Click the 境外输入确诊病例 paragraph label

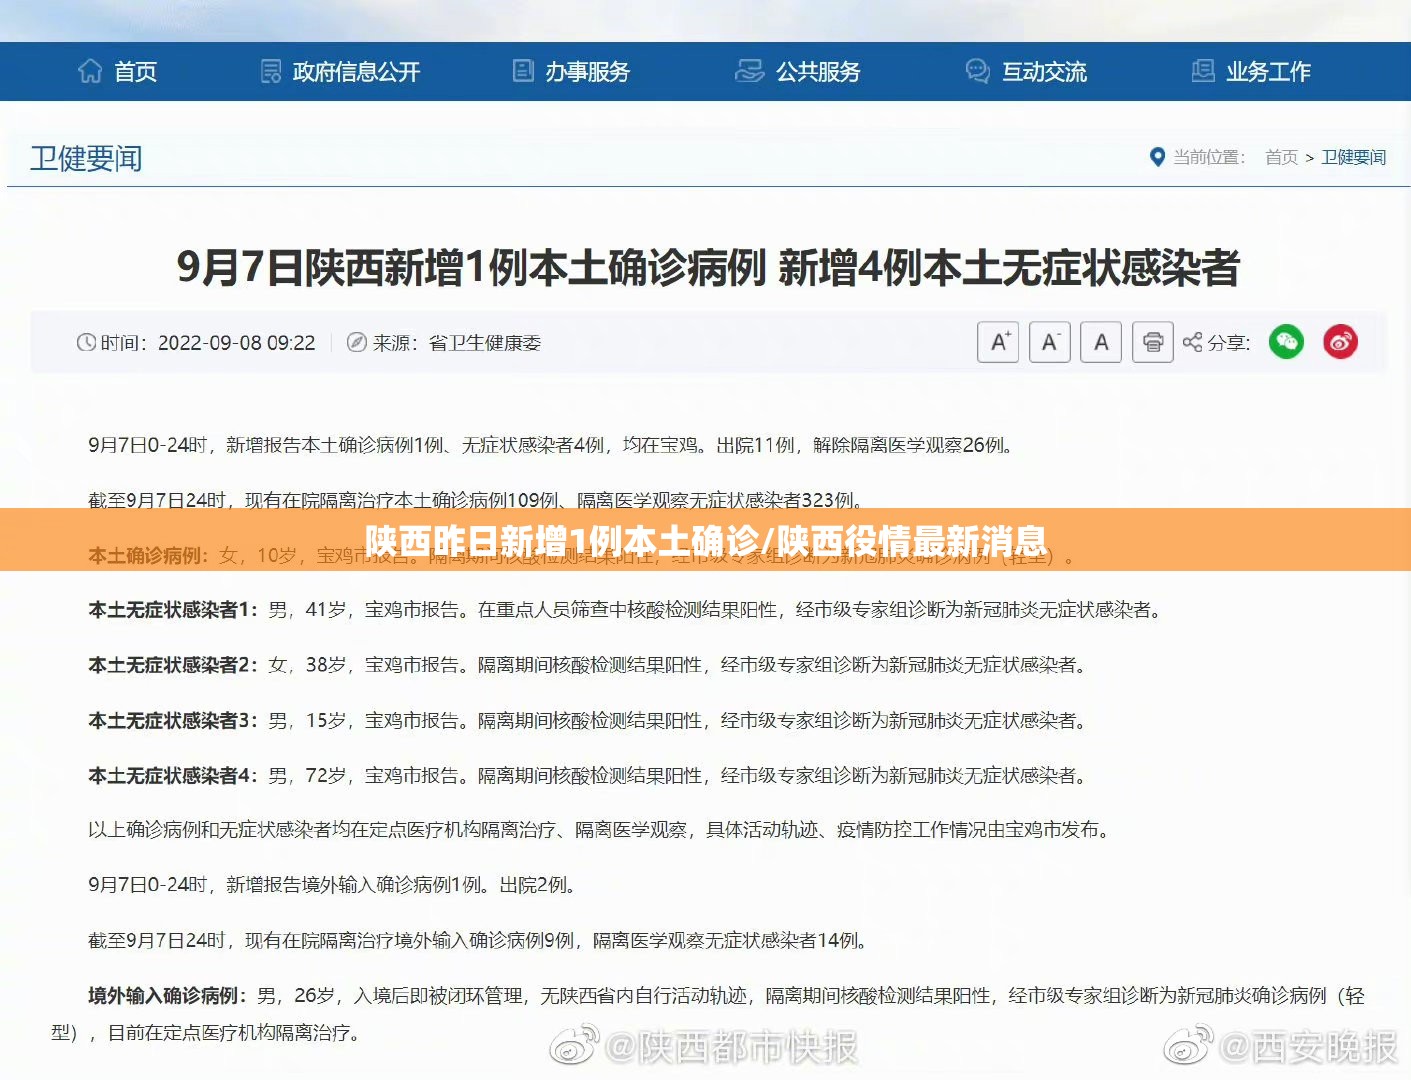(x=167, y=996)
